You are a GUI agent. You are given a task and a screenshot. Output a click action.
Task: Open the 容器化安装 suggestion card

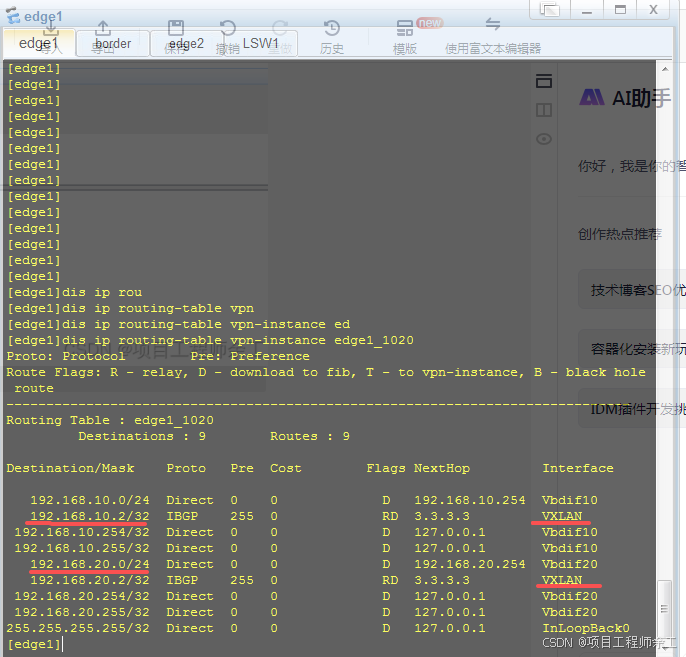(x=632, y=349)
